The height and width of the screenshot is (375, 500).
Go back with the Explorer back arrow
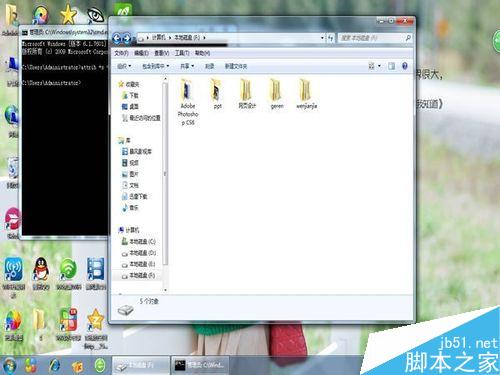pyautogui.click(x=117, y=39)
